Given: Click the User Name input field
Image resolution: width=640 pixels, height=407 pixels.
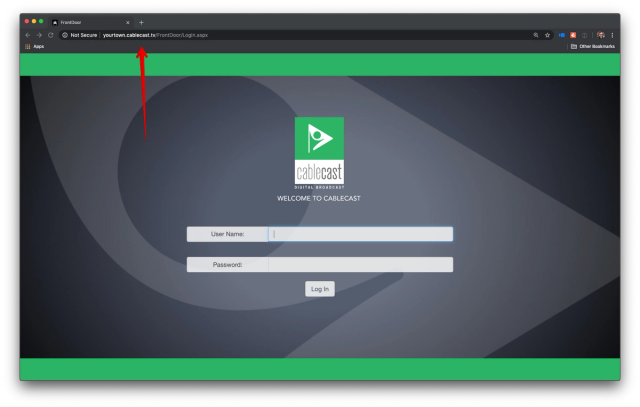Looking at the screenshot, I should [360, 234].
